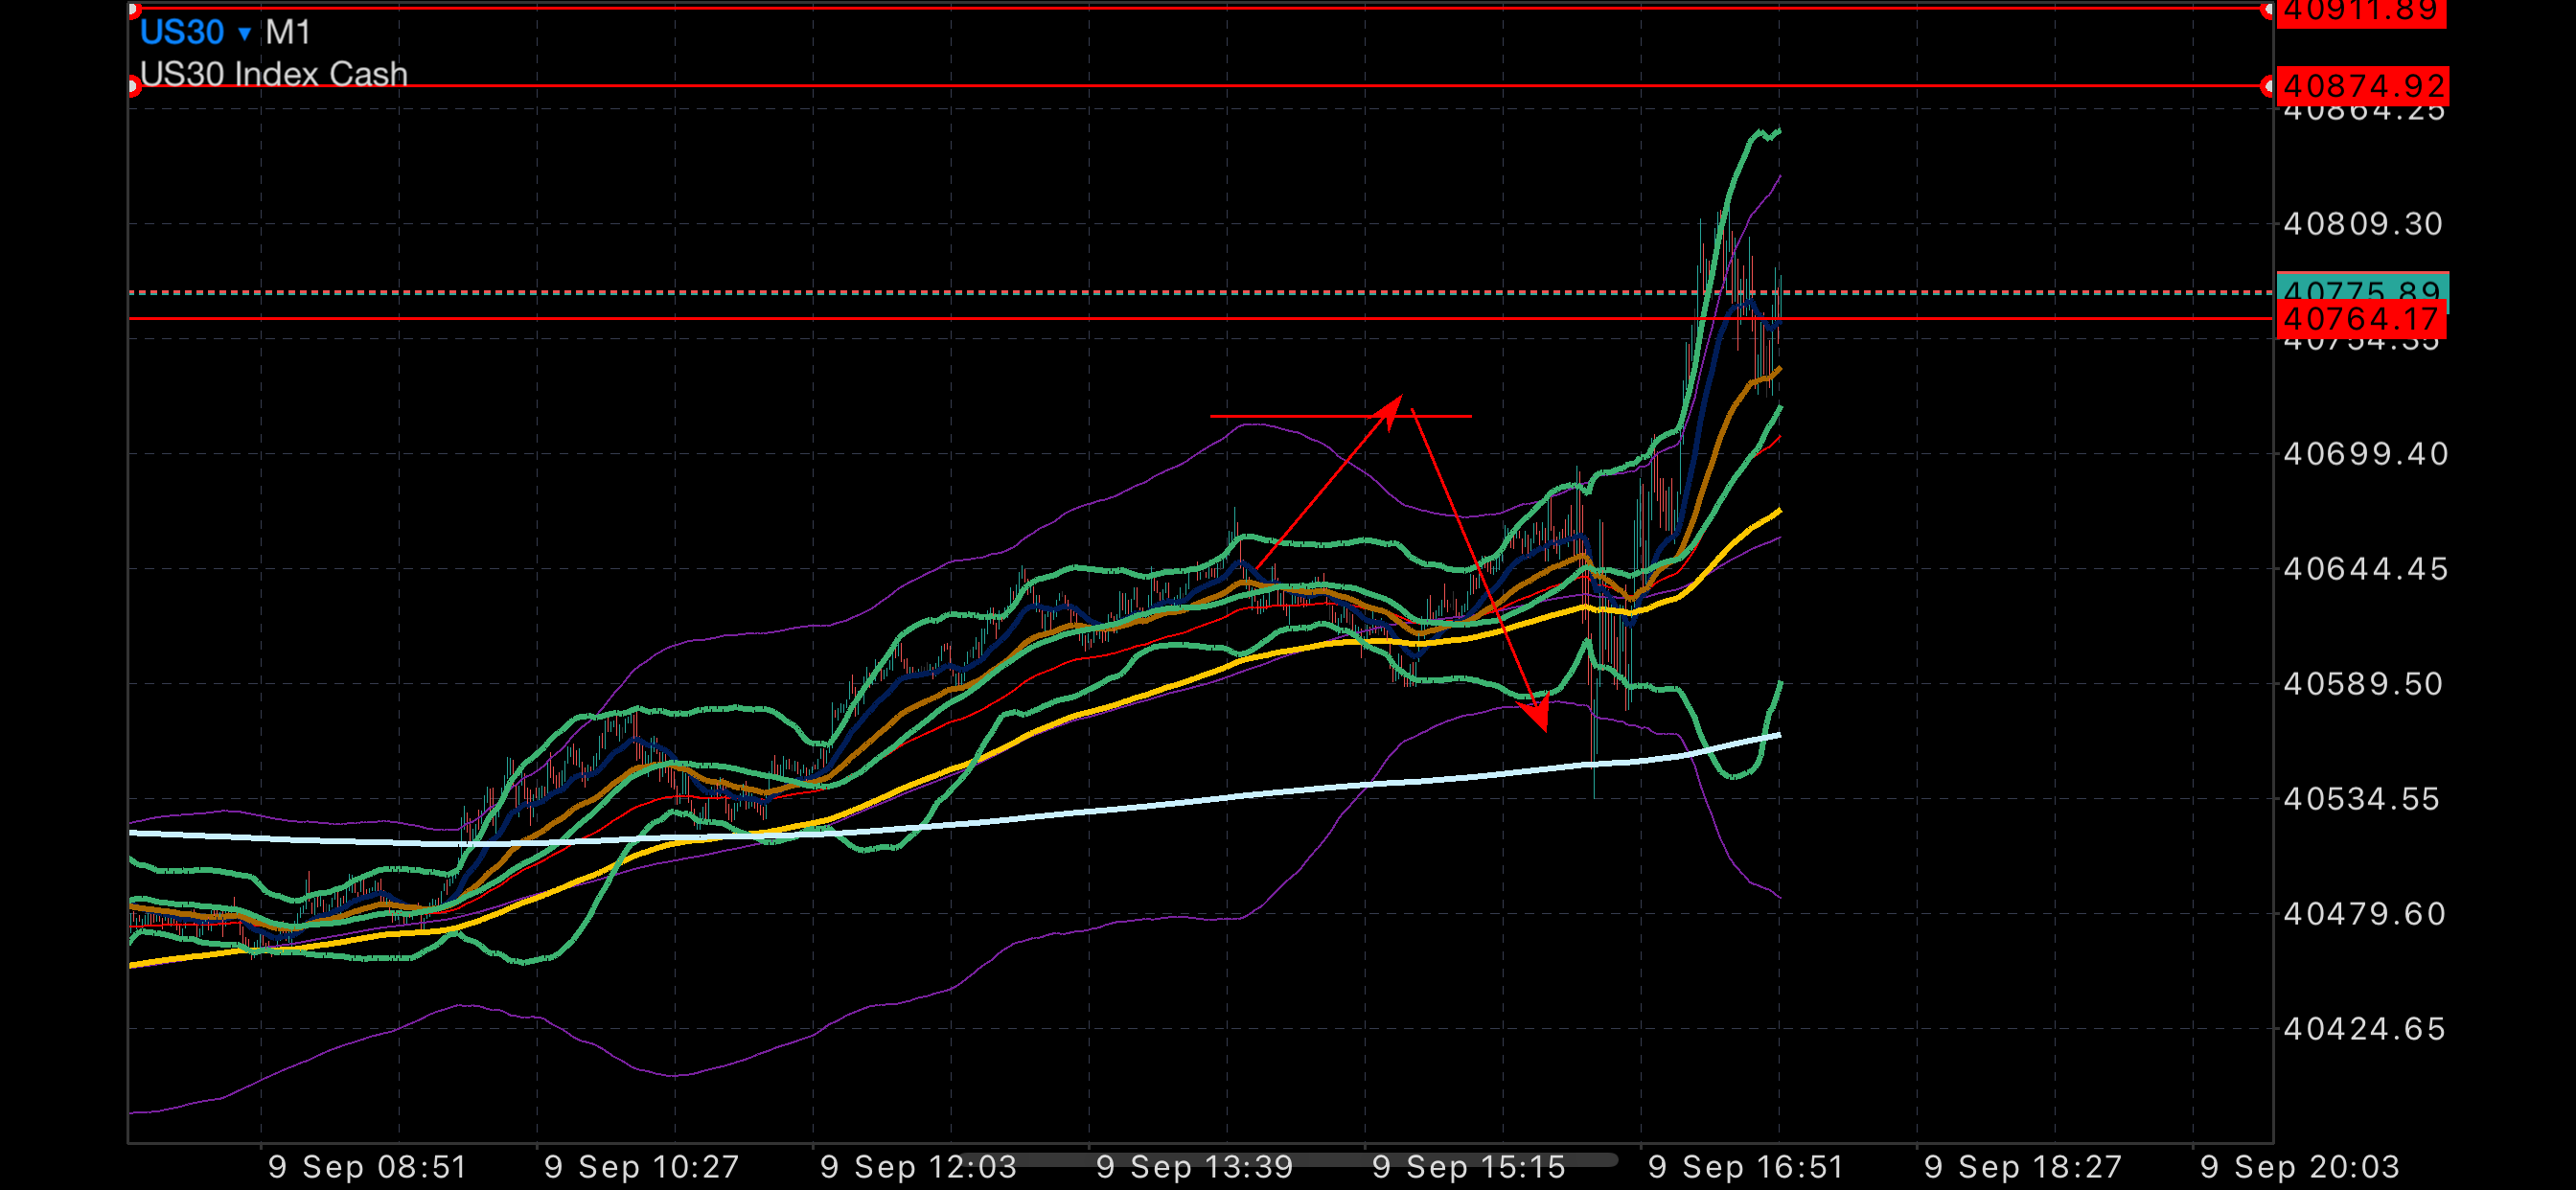Select the M1 timeframe label

(288, 32)
